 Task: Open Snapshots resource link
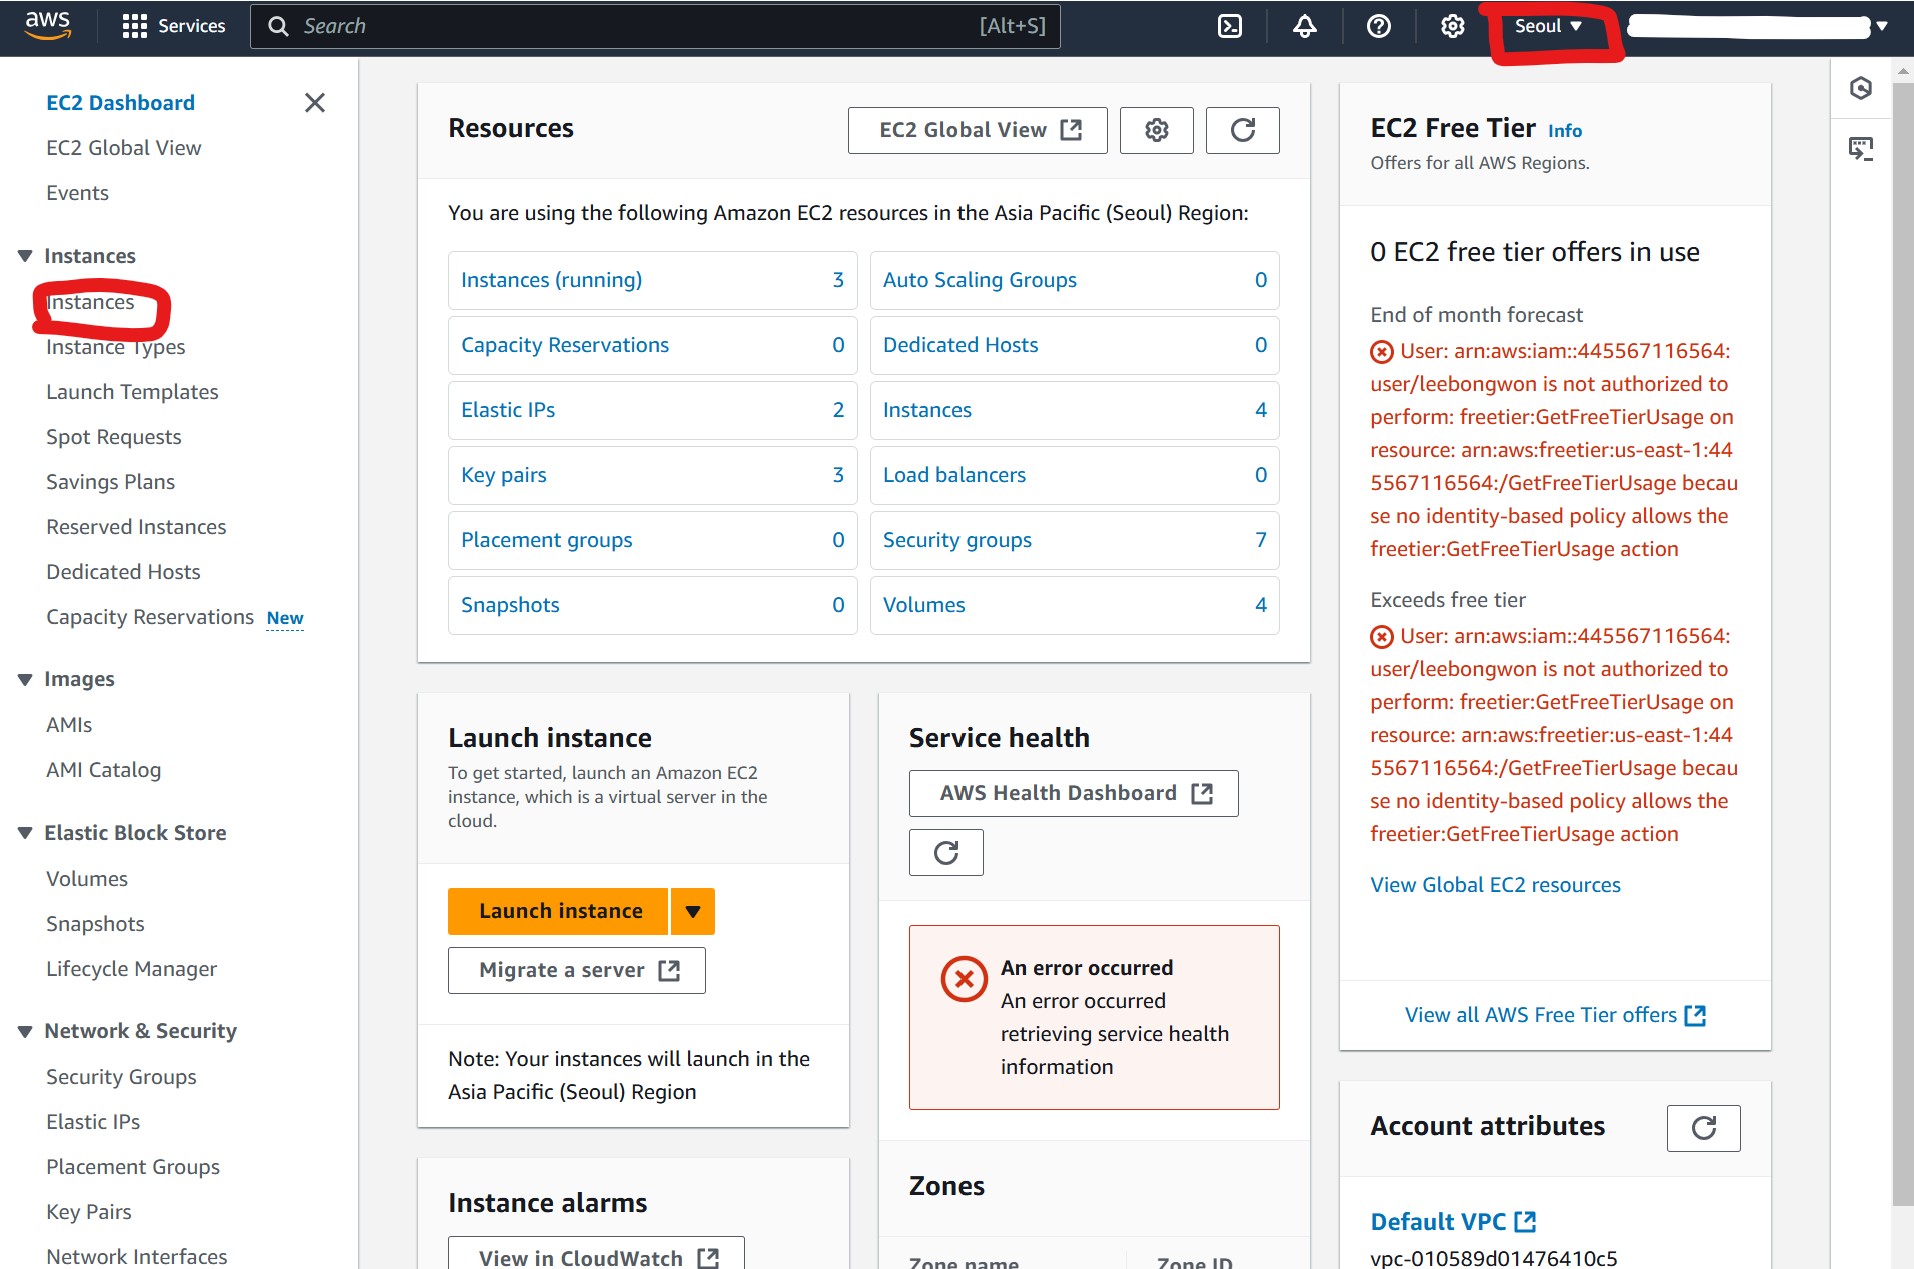pyautogui.click(x=510, y=605)
